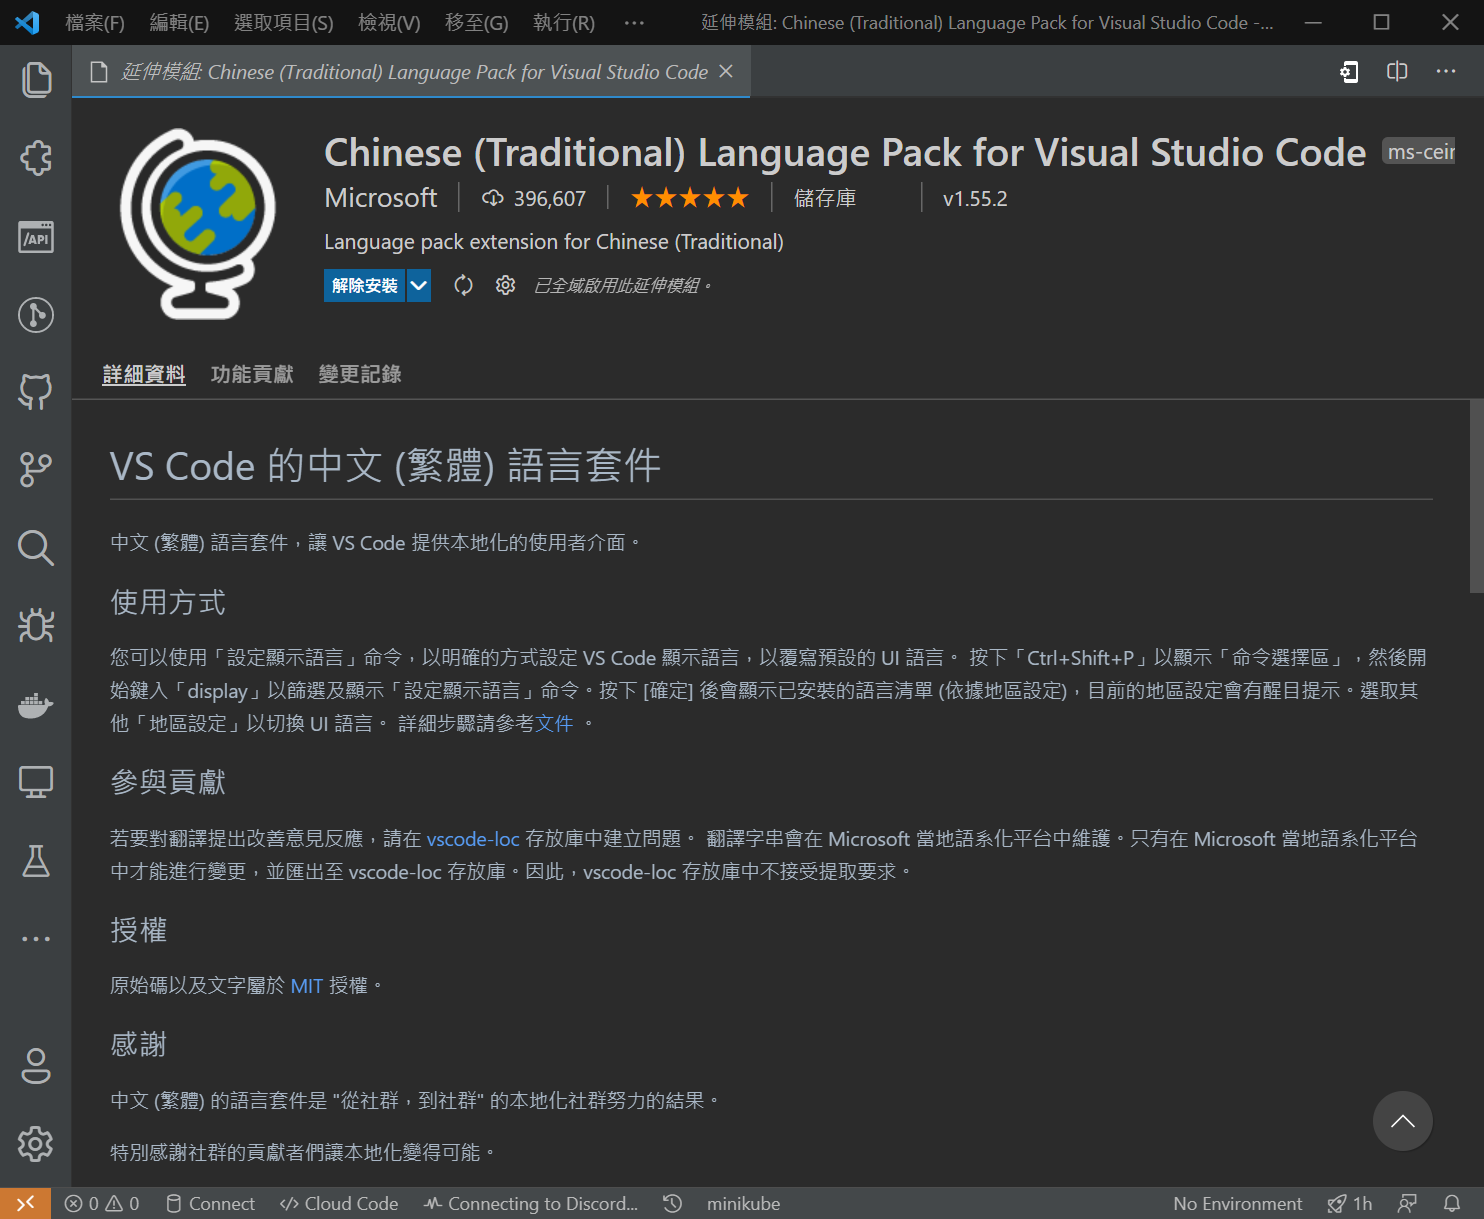This screenshot has height=1219, width=1484.
Task: Open the feedback icon in status bar
Action: pyautogui.click(x=1407, y=1203)
